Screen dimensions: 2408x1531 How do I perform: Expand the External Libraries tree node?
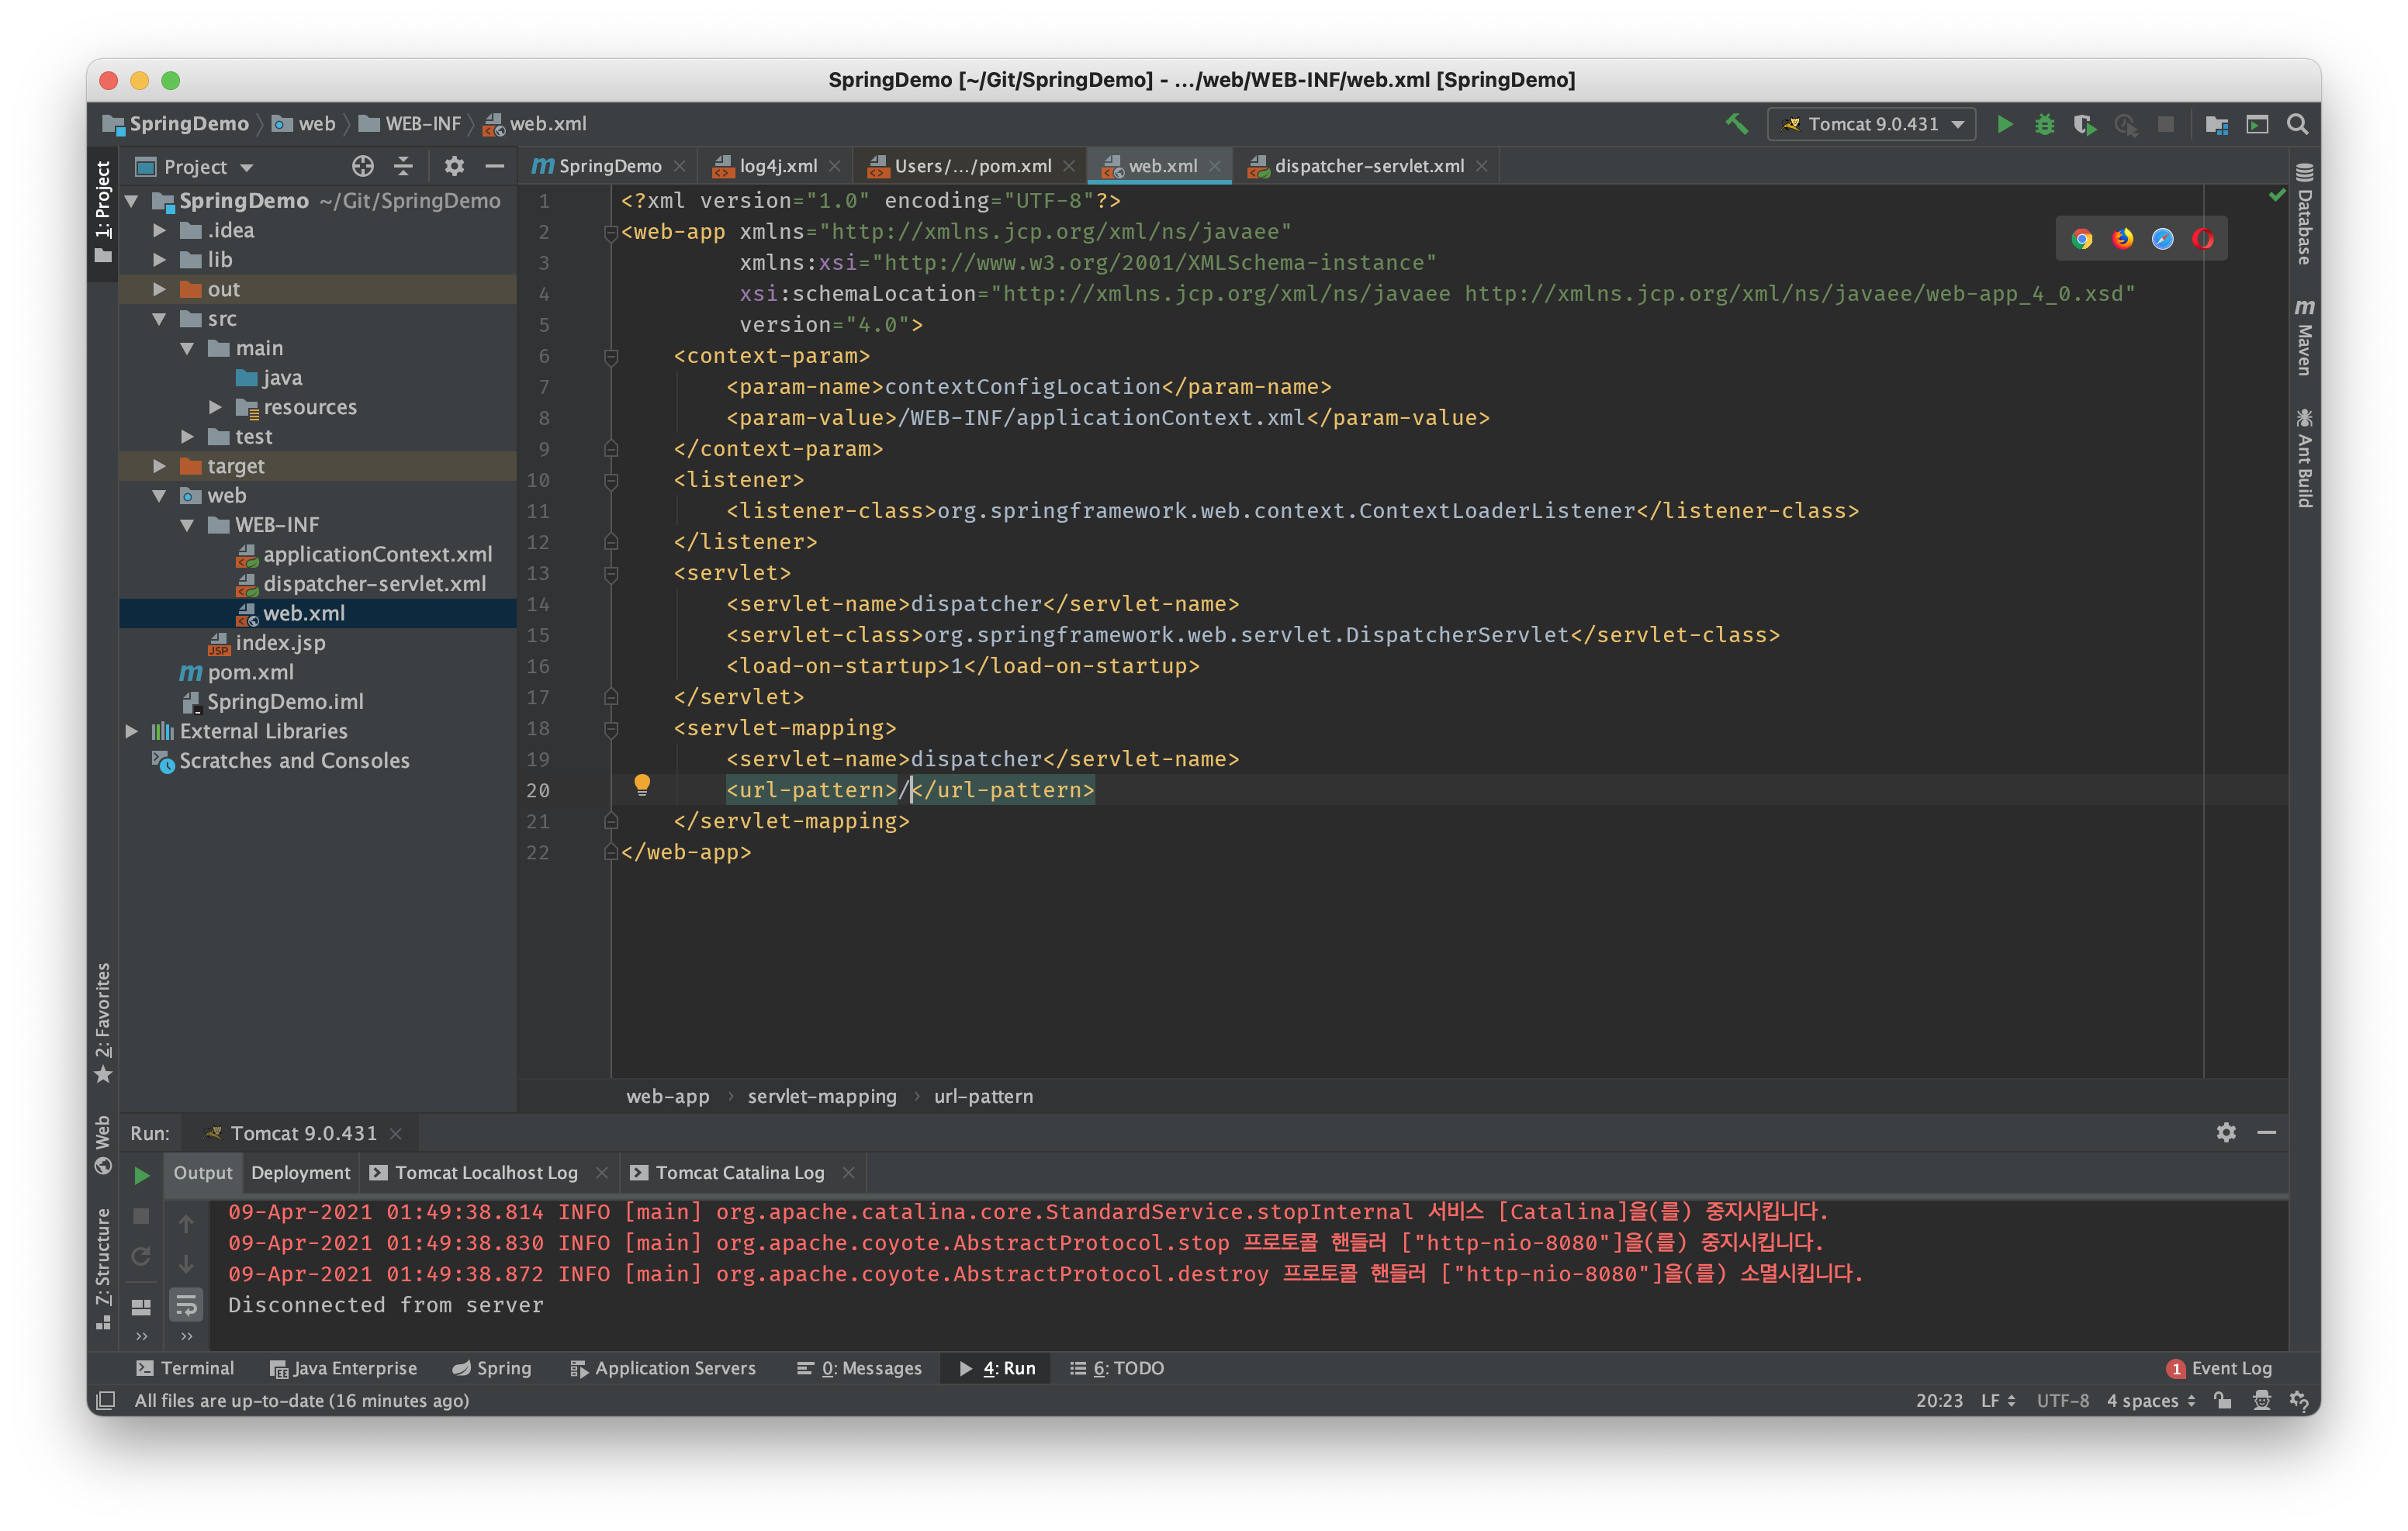pos(132,731)
